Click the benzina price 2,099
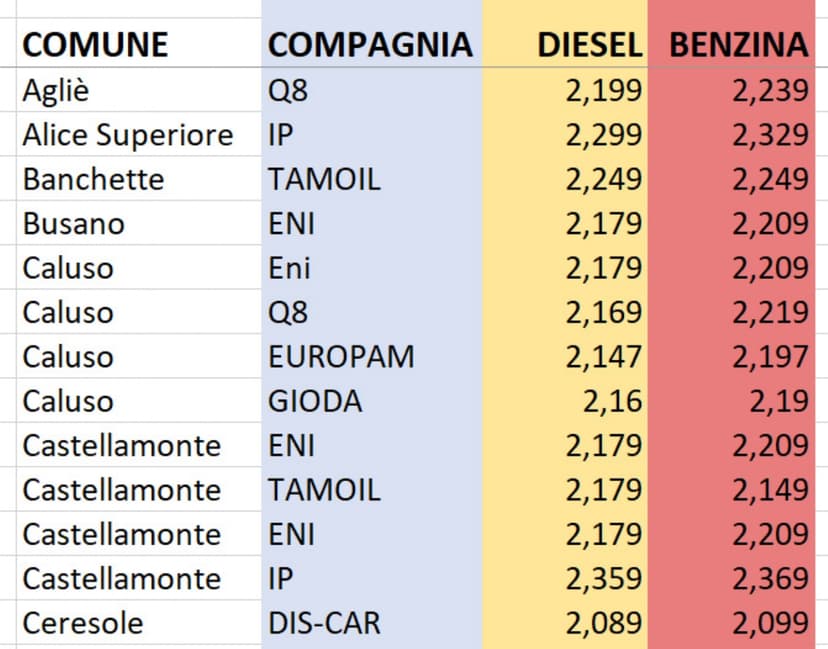The height and width of the screenshot is (649, 828). pos(769,623)
